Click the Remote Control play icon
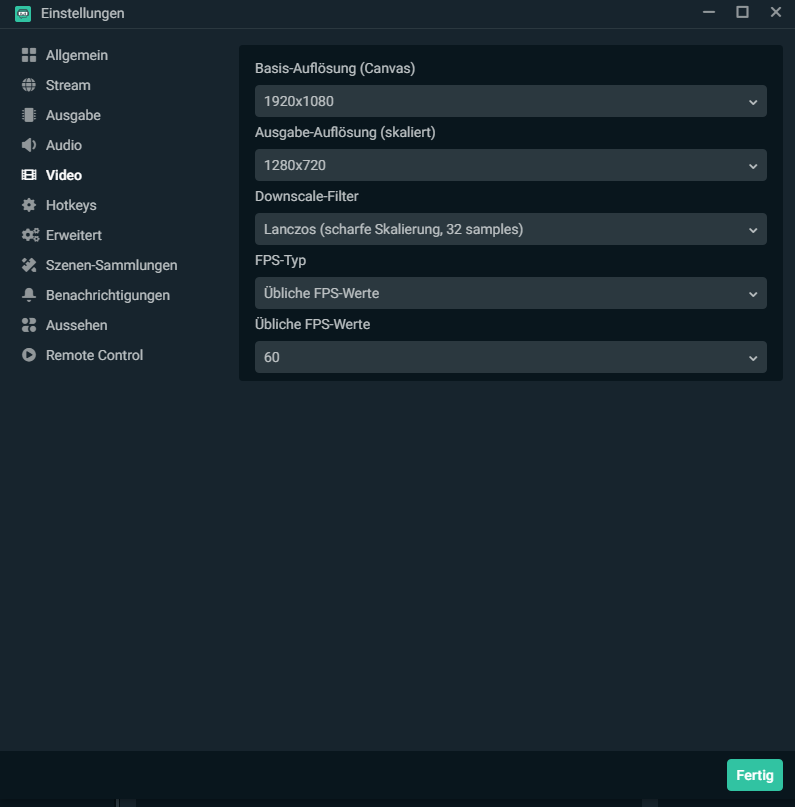The width and height of the screenshot is (795, 807). 29,355
